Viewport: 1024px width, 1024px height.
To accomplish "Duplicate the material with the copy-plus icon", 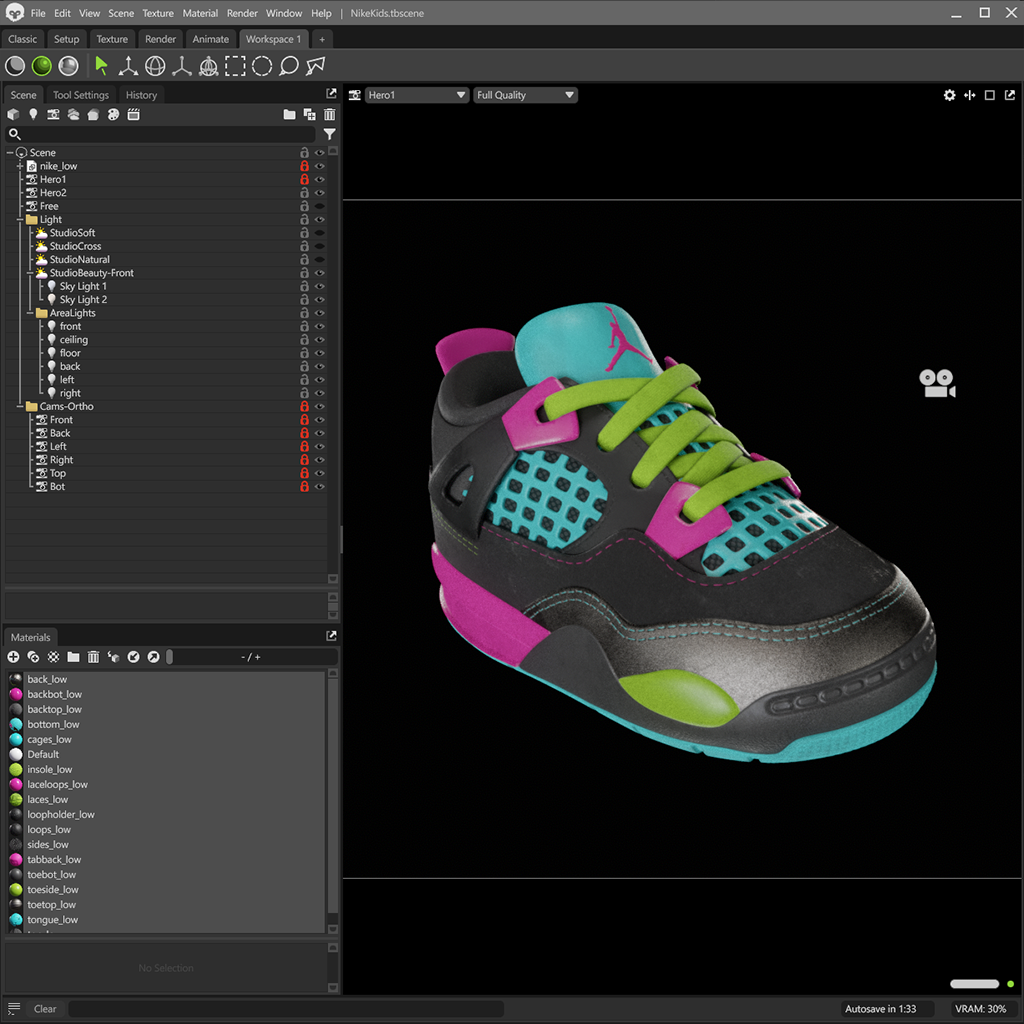I will [x=33, y=657].
